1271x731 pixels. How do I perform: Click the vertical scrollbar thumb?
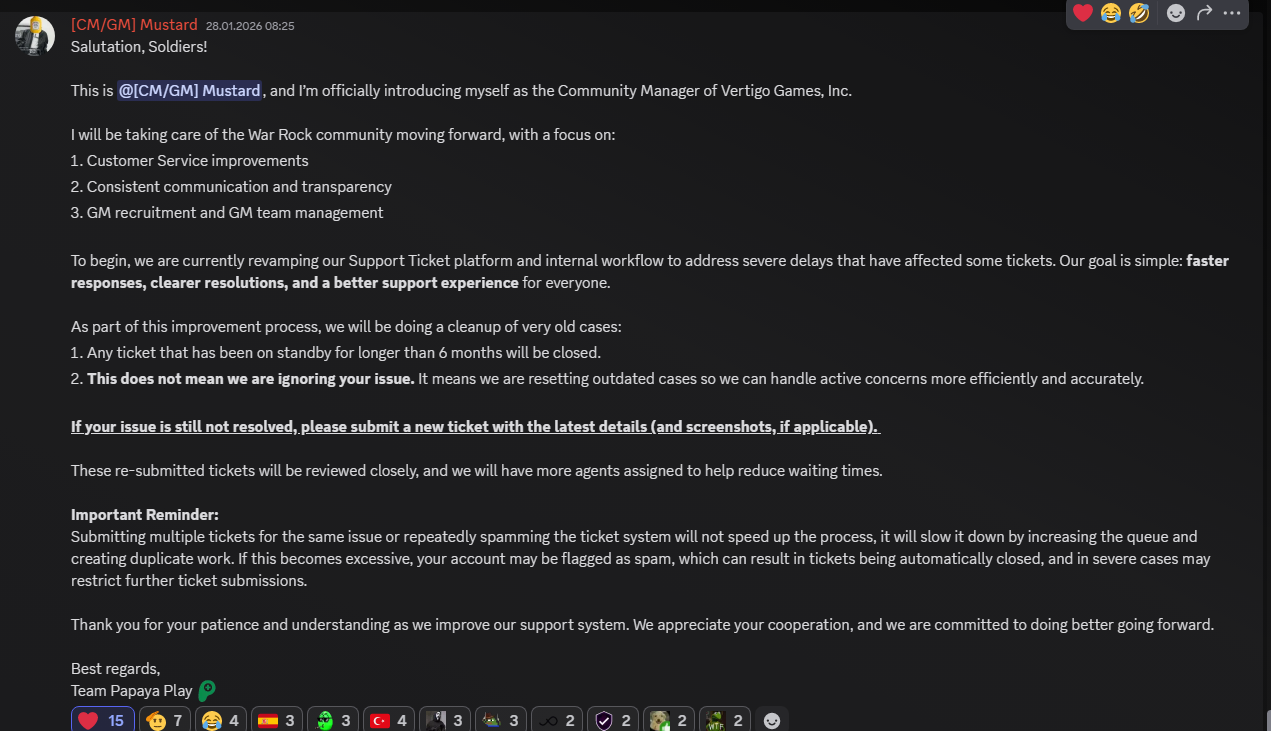pyautogui.click(x=1267, y=720)
